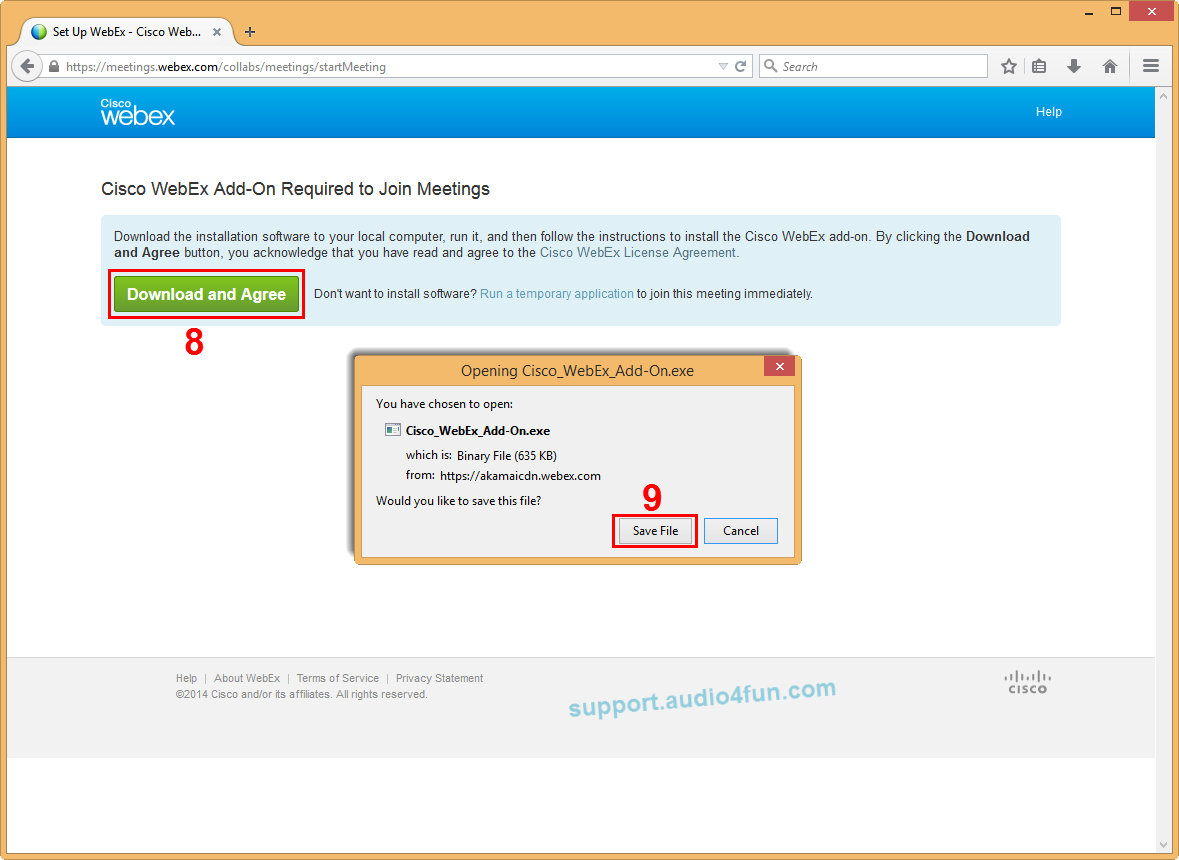Open the Firefox hamburger menu
This screenshot has height=860, width=1179.
coord(1150,66)
